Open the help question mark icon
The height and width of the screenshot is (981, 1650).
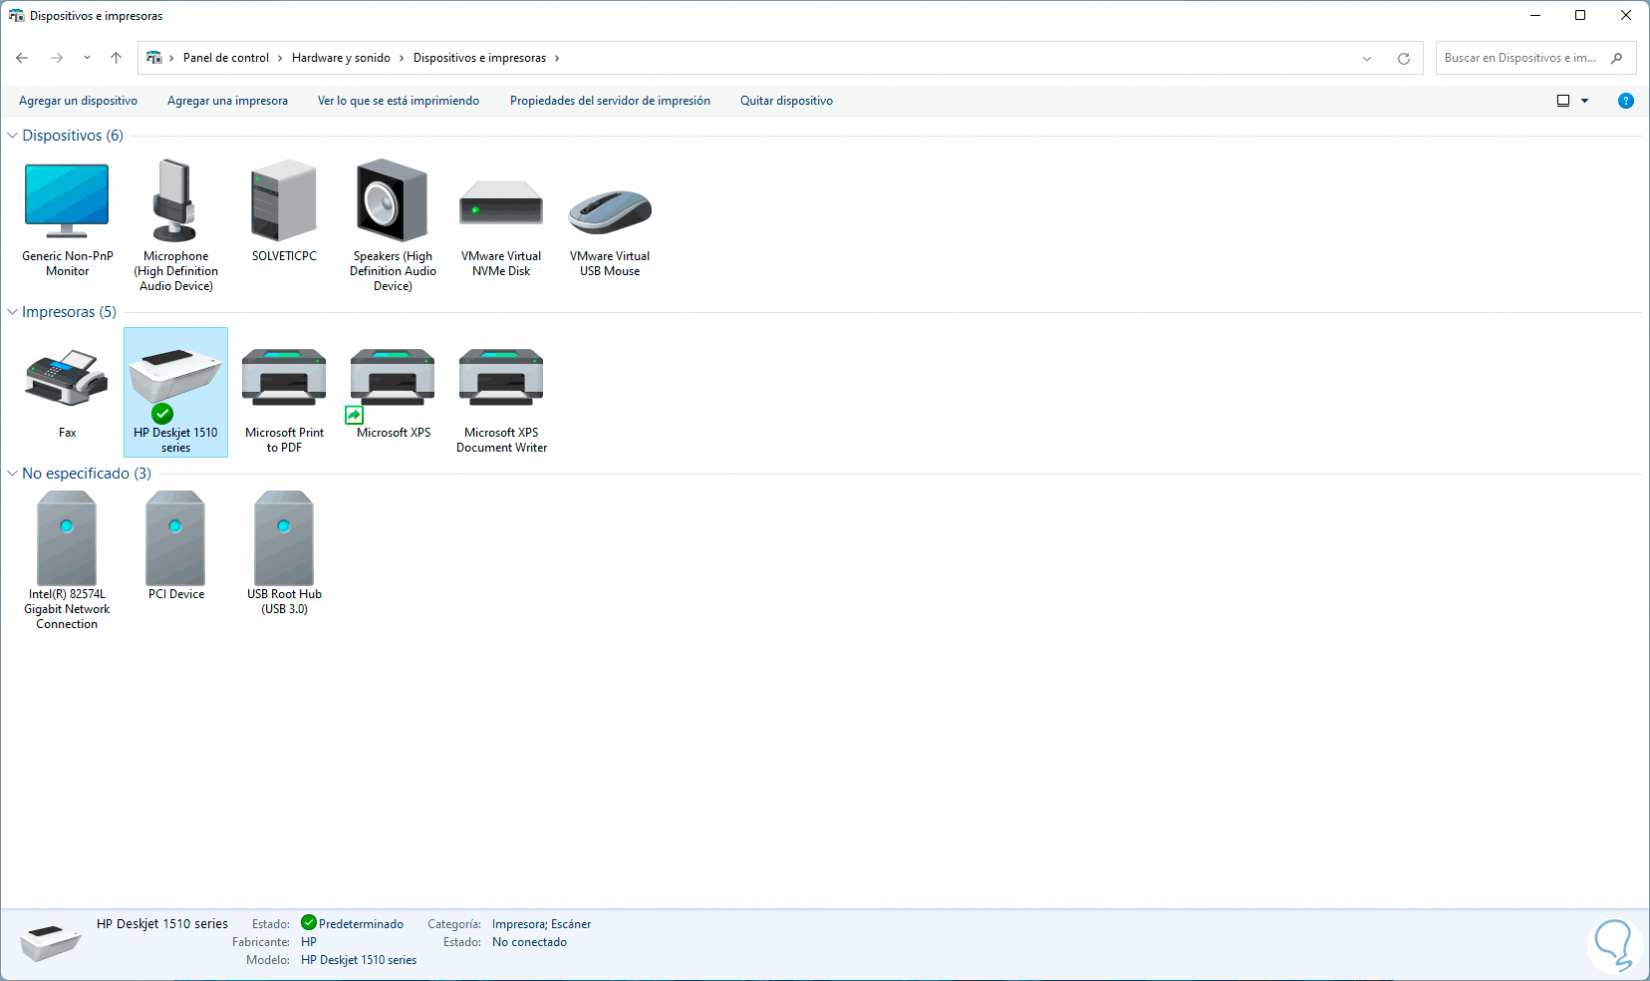point(1626,101)
